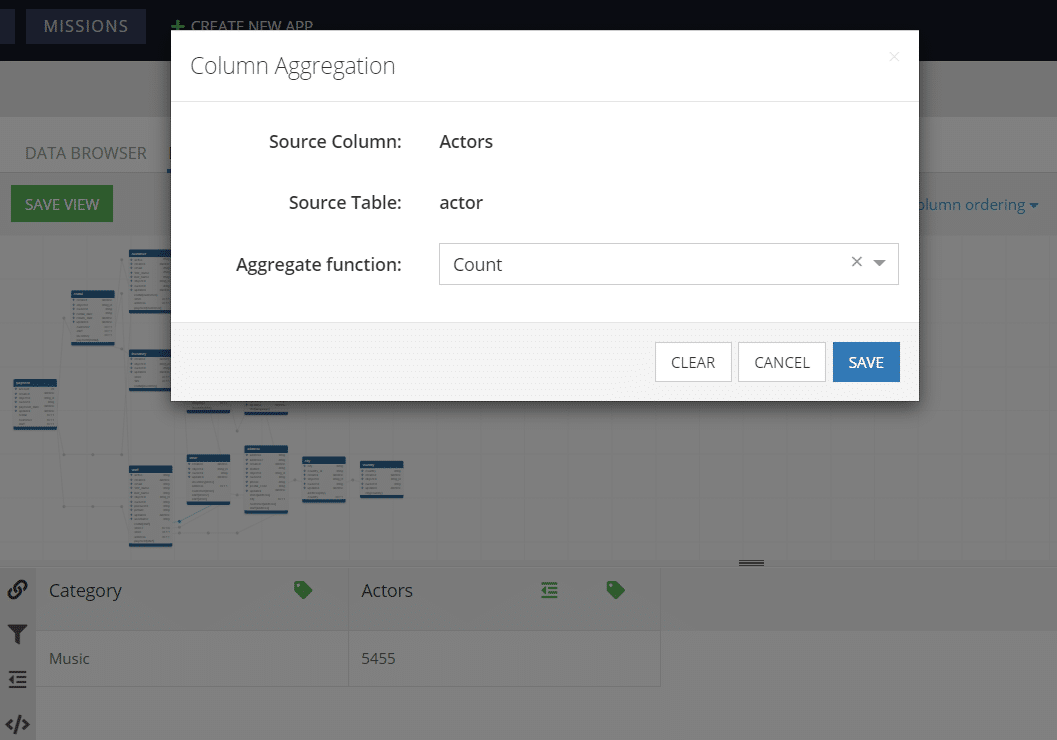Screen dimensions: 1057x740
Task: Close the Column Aggregation dialog
Action: click(894, 57)
